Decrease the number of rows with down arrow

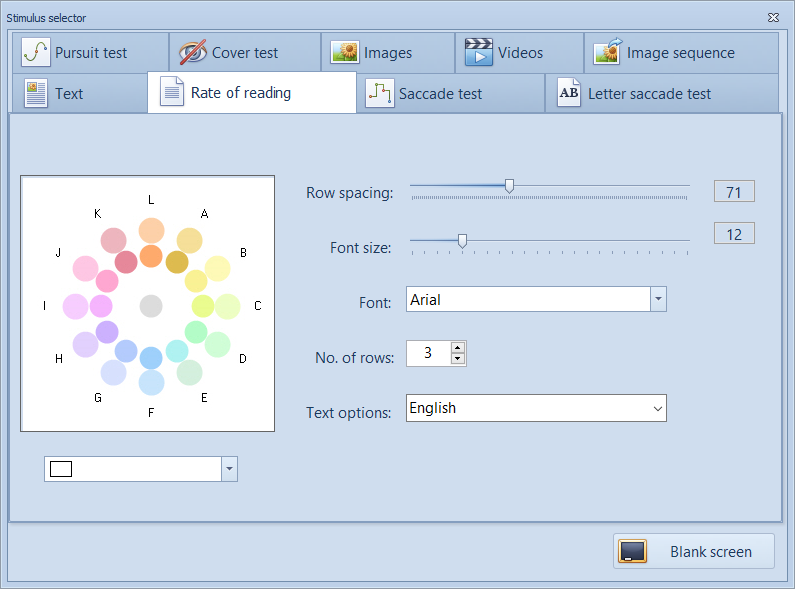(458, 359)
